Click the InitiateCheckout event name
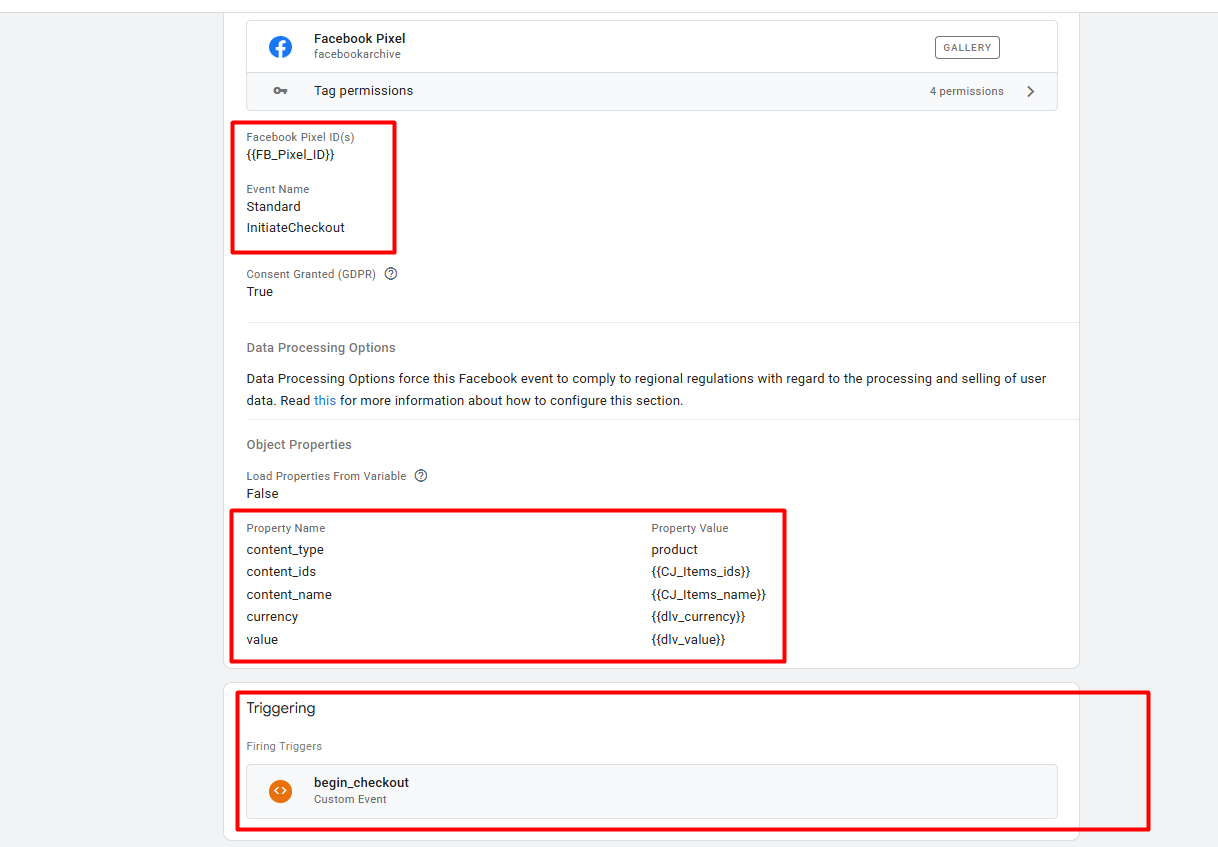Image resolution: width=1218 pixels, height=847 pixels. click(295, 228)
